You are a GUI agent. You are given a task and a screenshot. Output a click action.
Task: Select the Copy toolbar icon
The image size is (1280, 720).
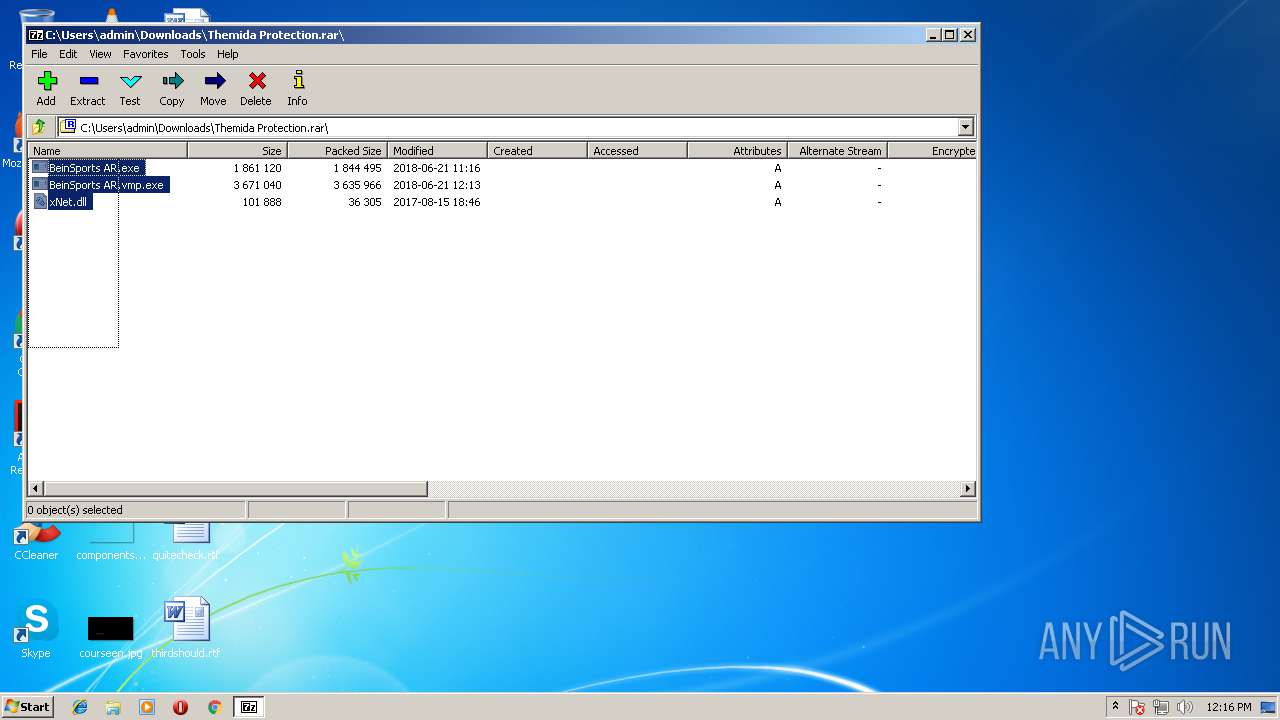coord(172,88)
